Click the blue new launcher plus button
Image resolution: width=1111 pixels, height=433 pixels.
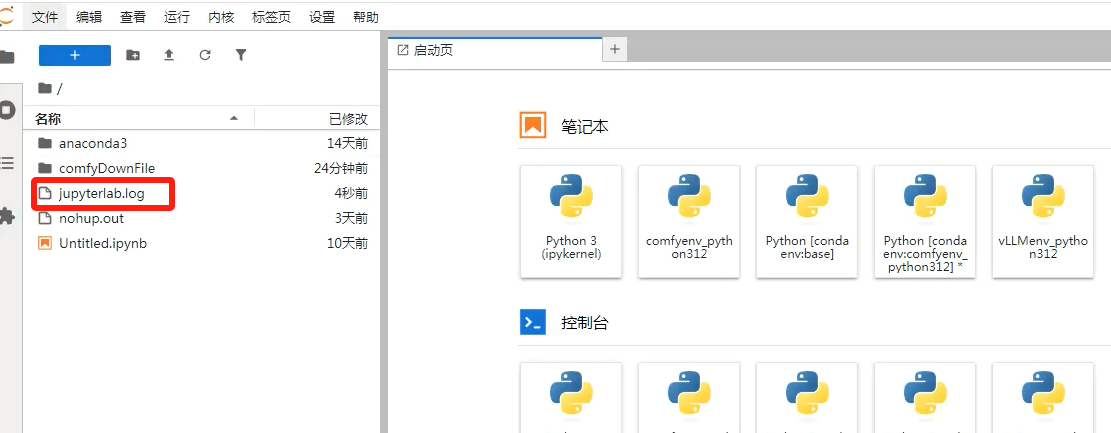click(x=75, y=55)
